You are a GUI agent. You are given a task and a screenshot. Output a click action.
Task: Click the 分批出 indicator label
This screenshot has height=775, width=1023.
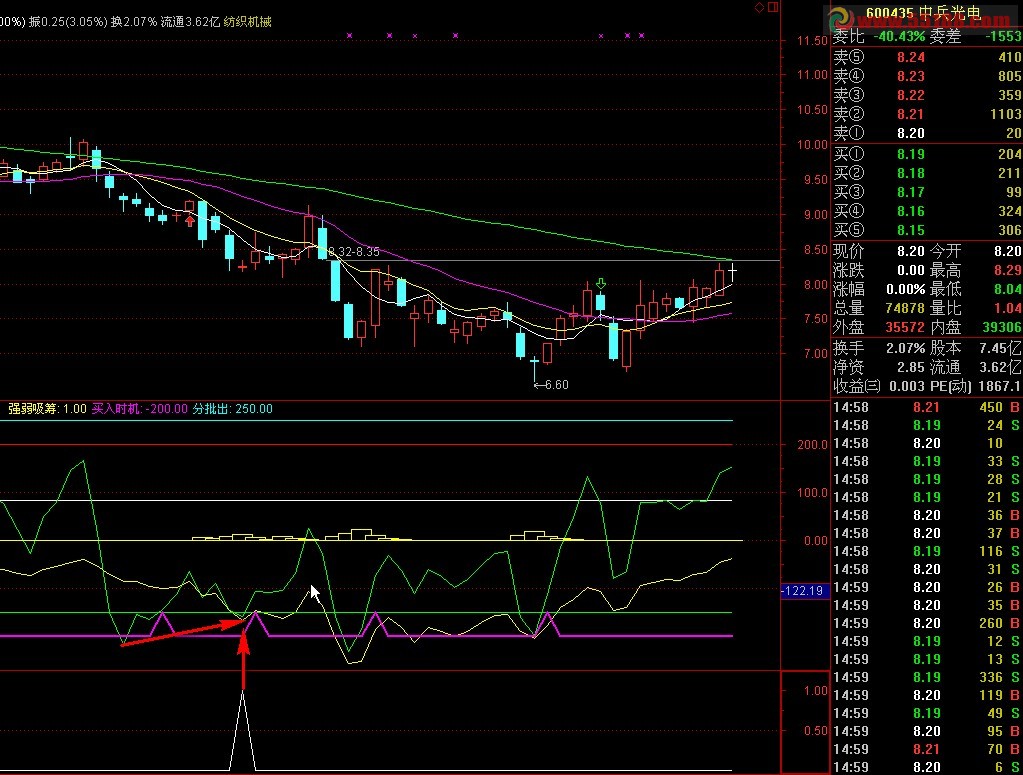click(x=212, y=408)
